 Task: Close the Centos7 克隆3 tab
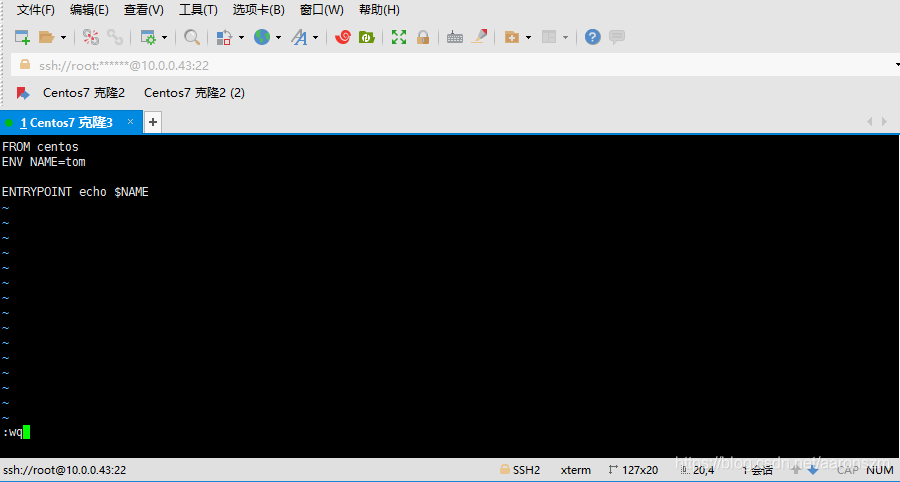pos(130,122)
